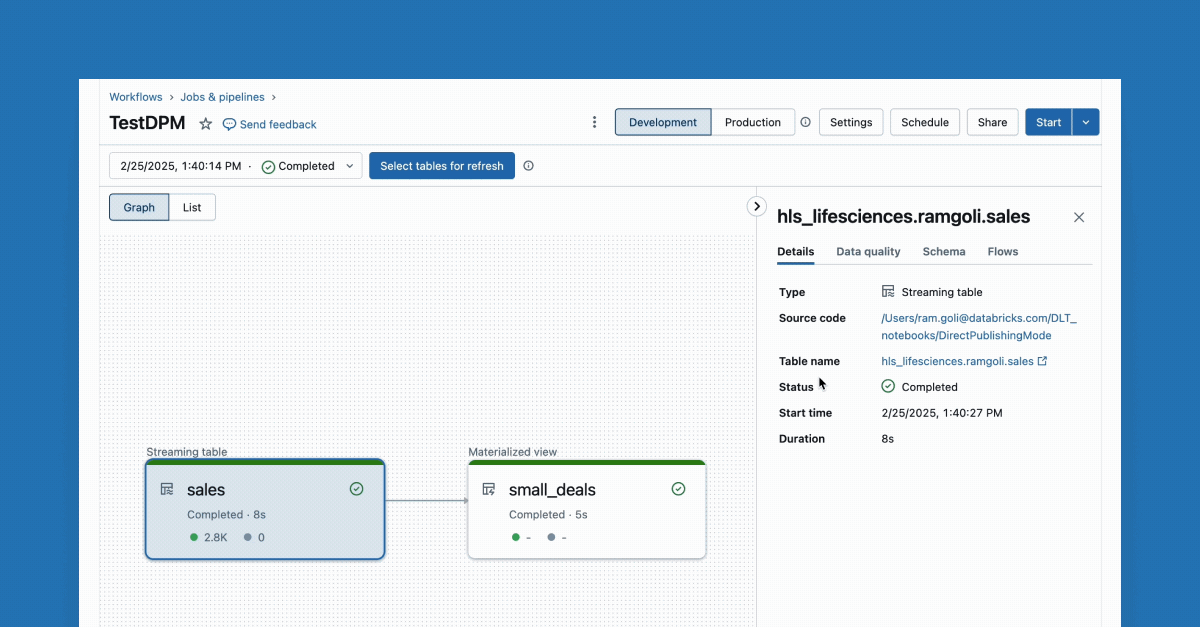The image size is (1200, 627).
Task: Switch pipeline mode to Production
Action: (x=752, y=122)
